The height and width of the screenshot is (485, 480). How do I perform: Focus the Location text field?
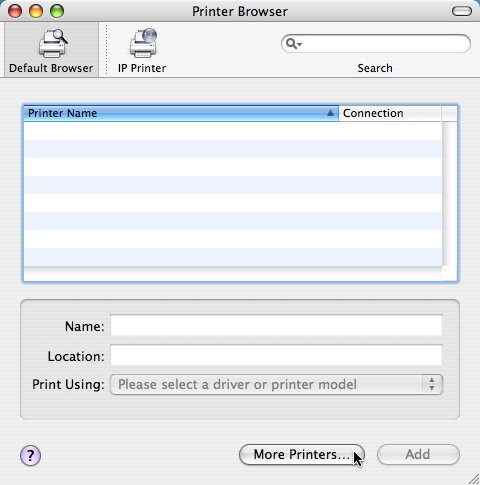click(x=276, y=355)
